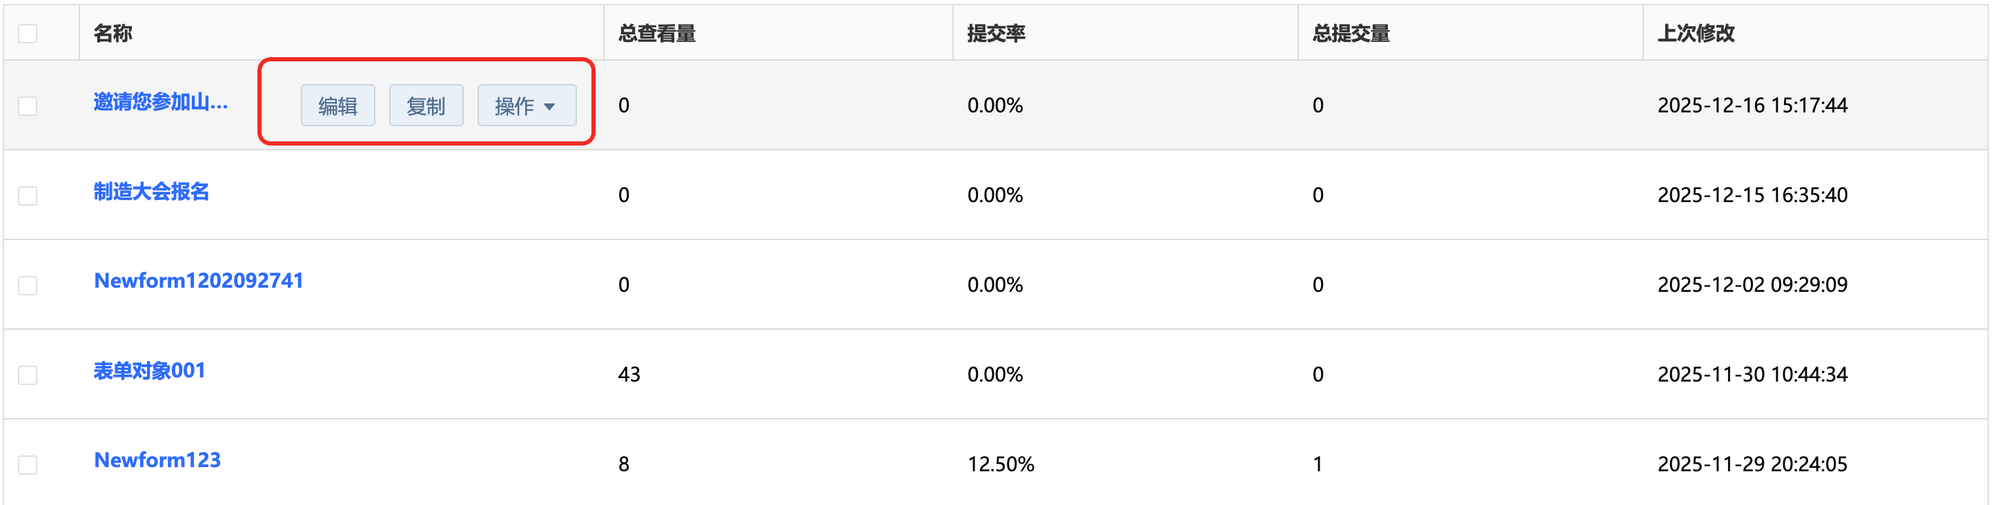Click the 表单对象001 form name
This screenshot has height=505, width=2000.
tap(150, 371)
